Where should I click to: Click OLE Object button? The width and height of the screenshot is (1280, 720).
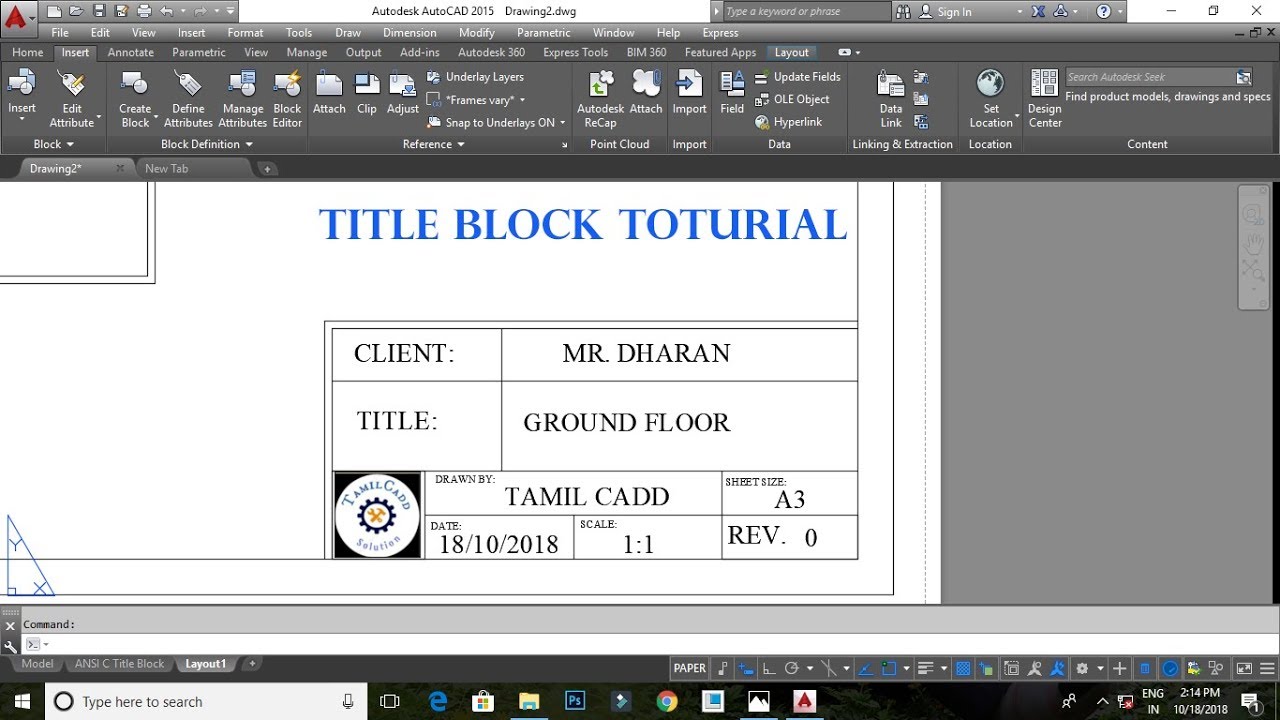[x=791, y=100]
